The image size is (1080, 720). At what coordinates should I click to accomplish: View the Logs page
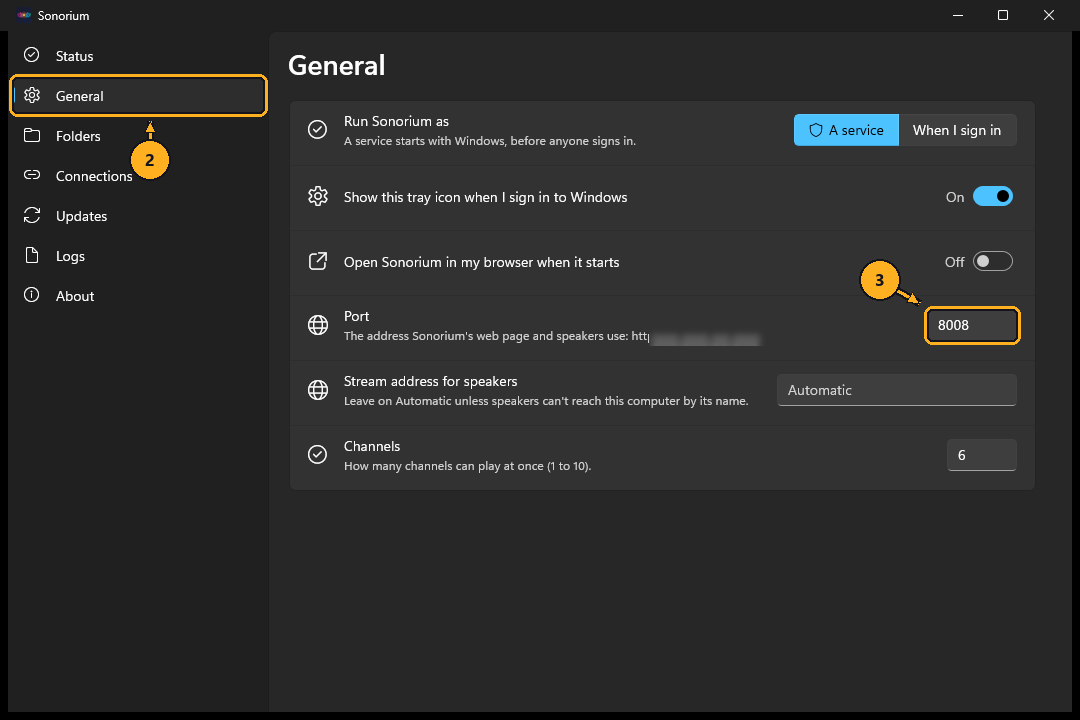click(x=138, y=256)
